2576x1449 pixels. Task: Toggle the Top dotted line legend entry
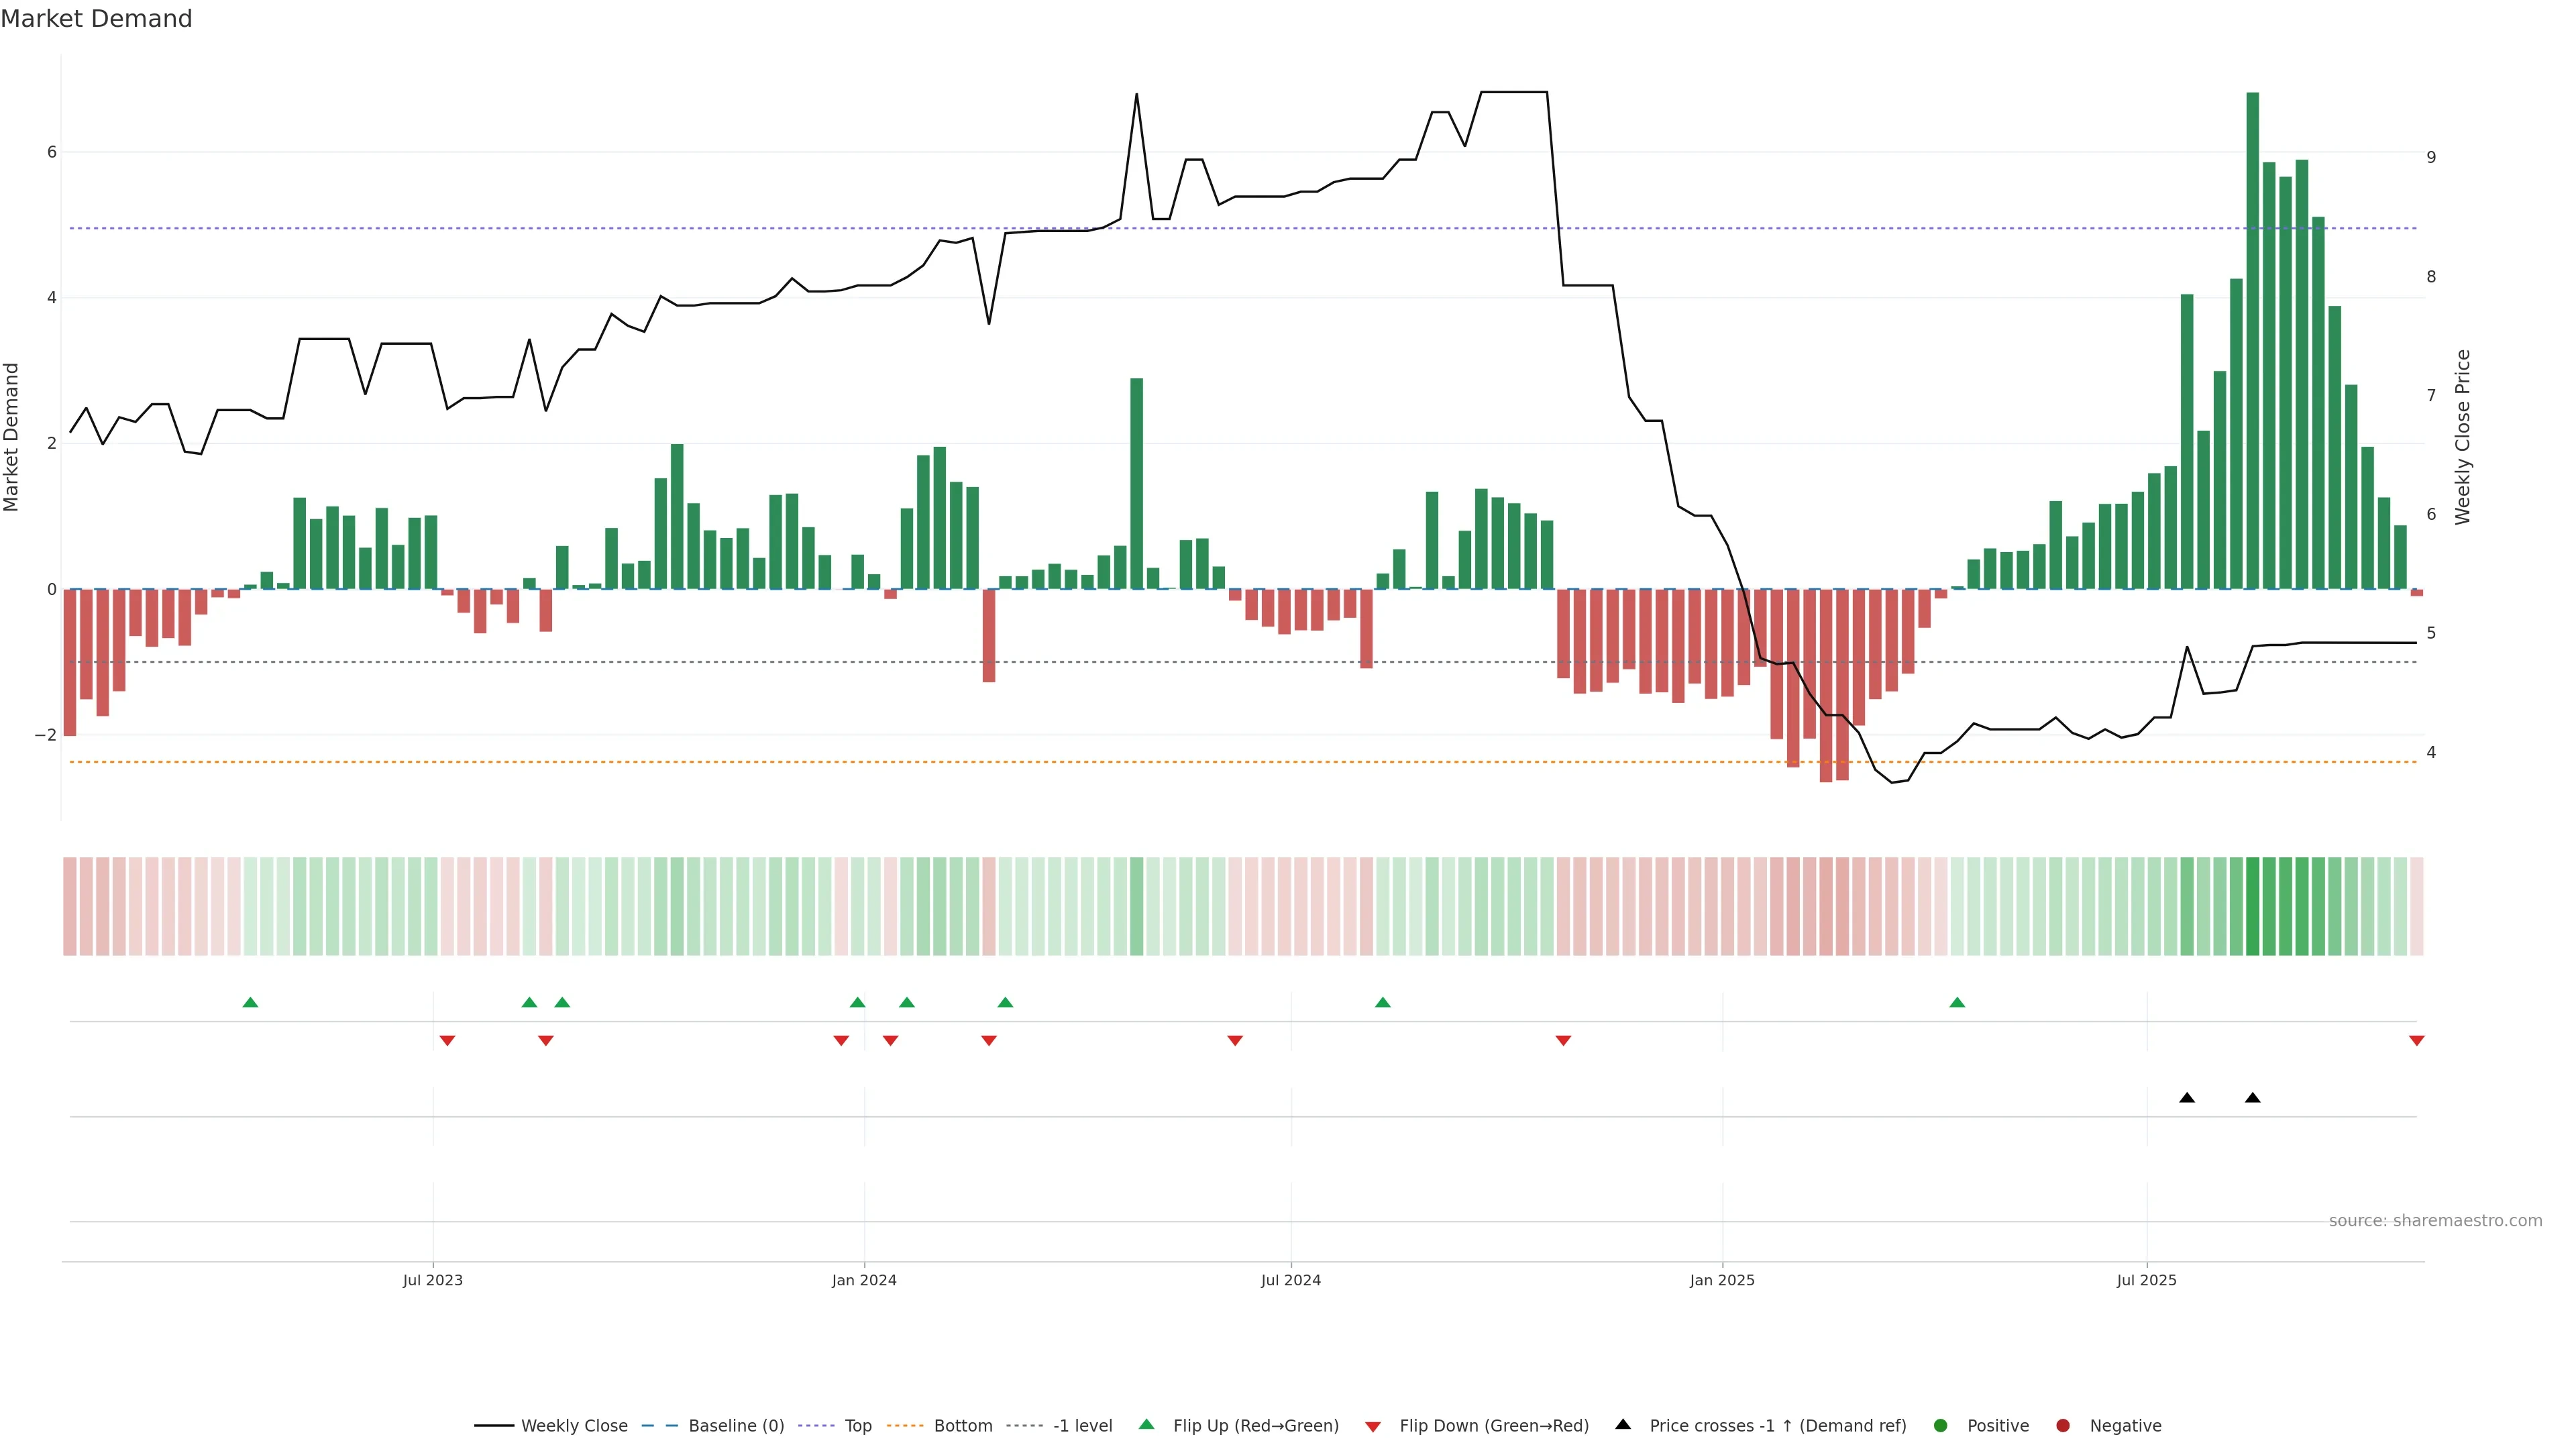pos(857,1425)
